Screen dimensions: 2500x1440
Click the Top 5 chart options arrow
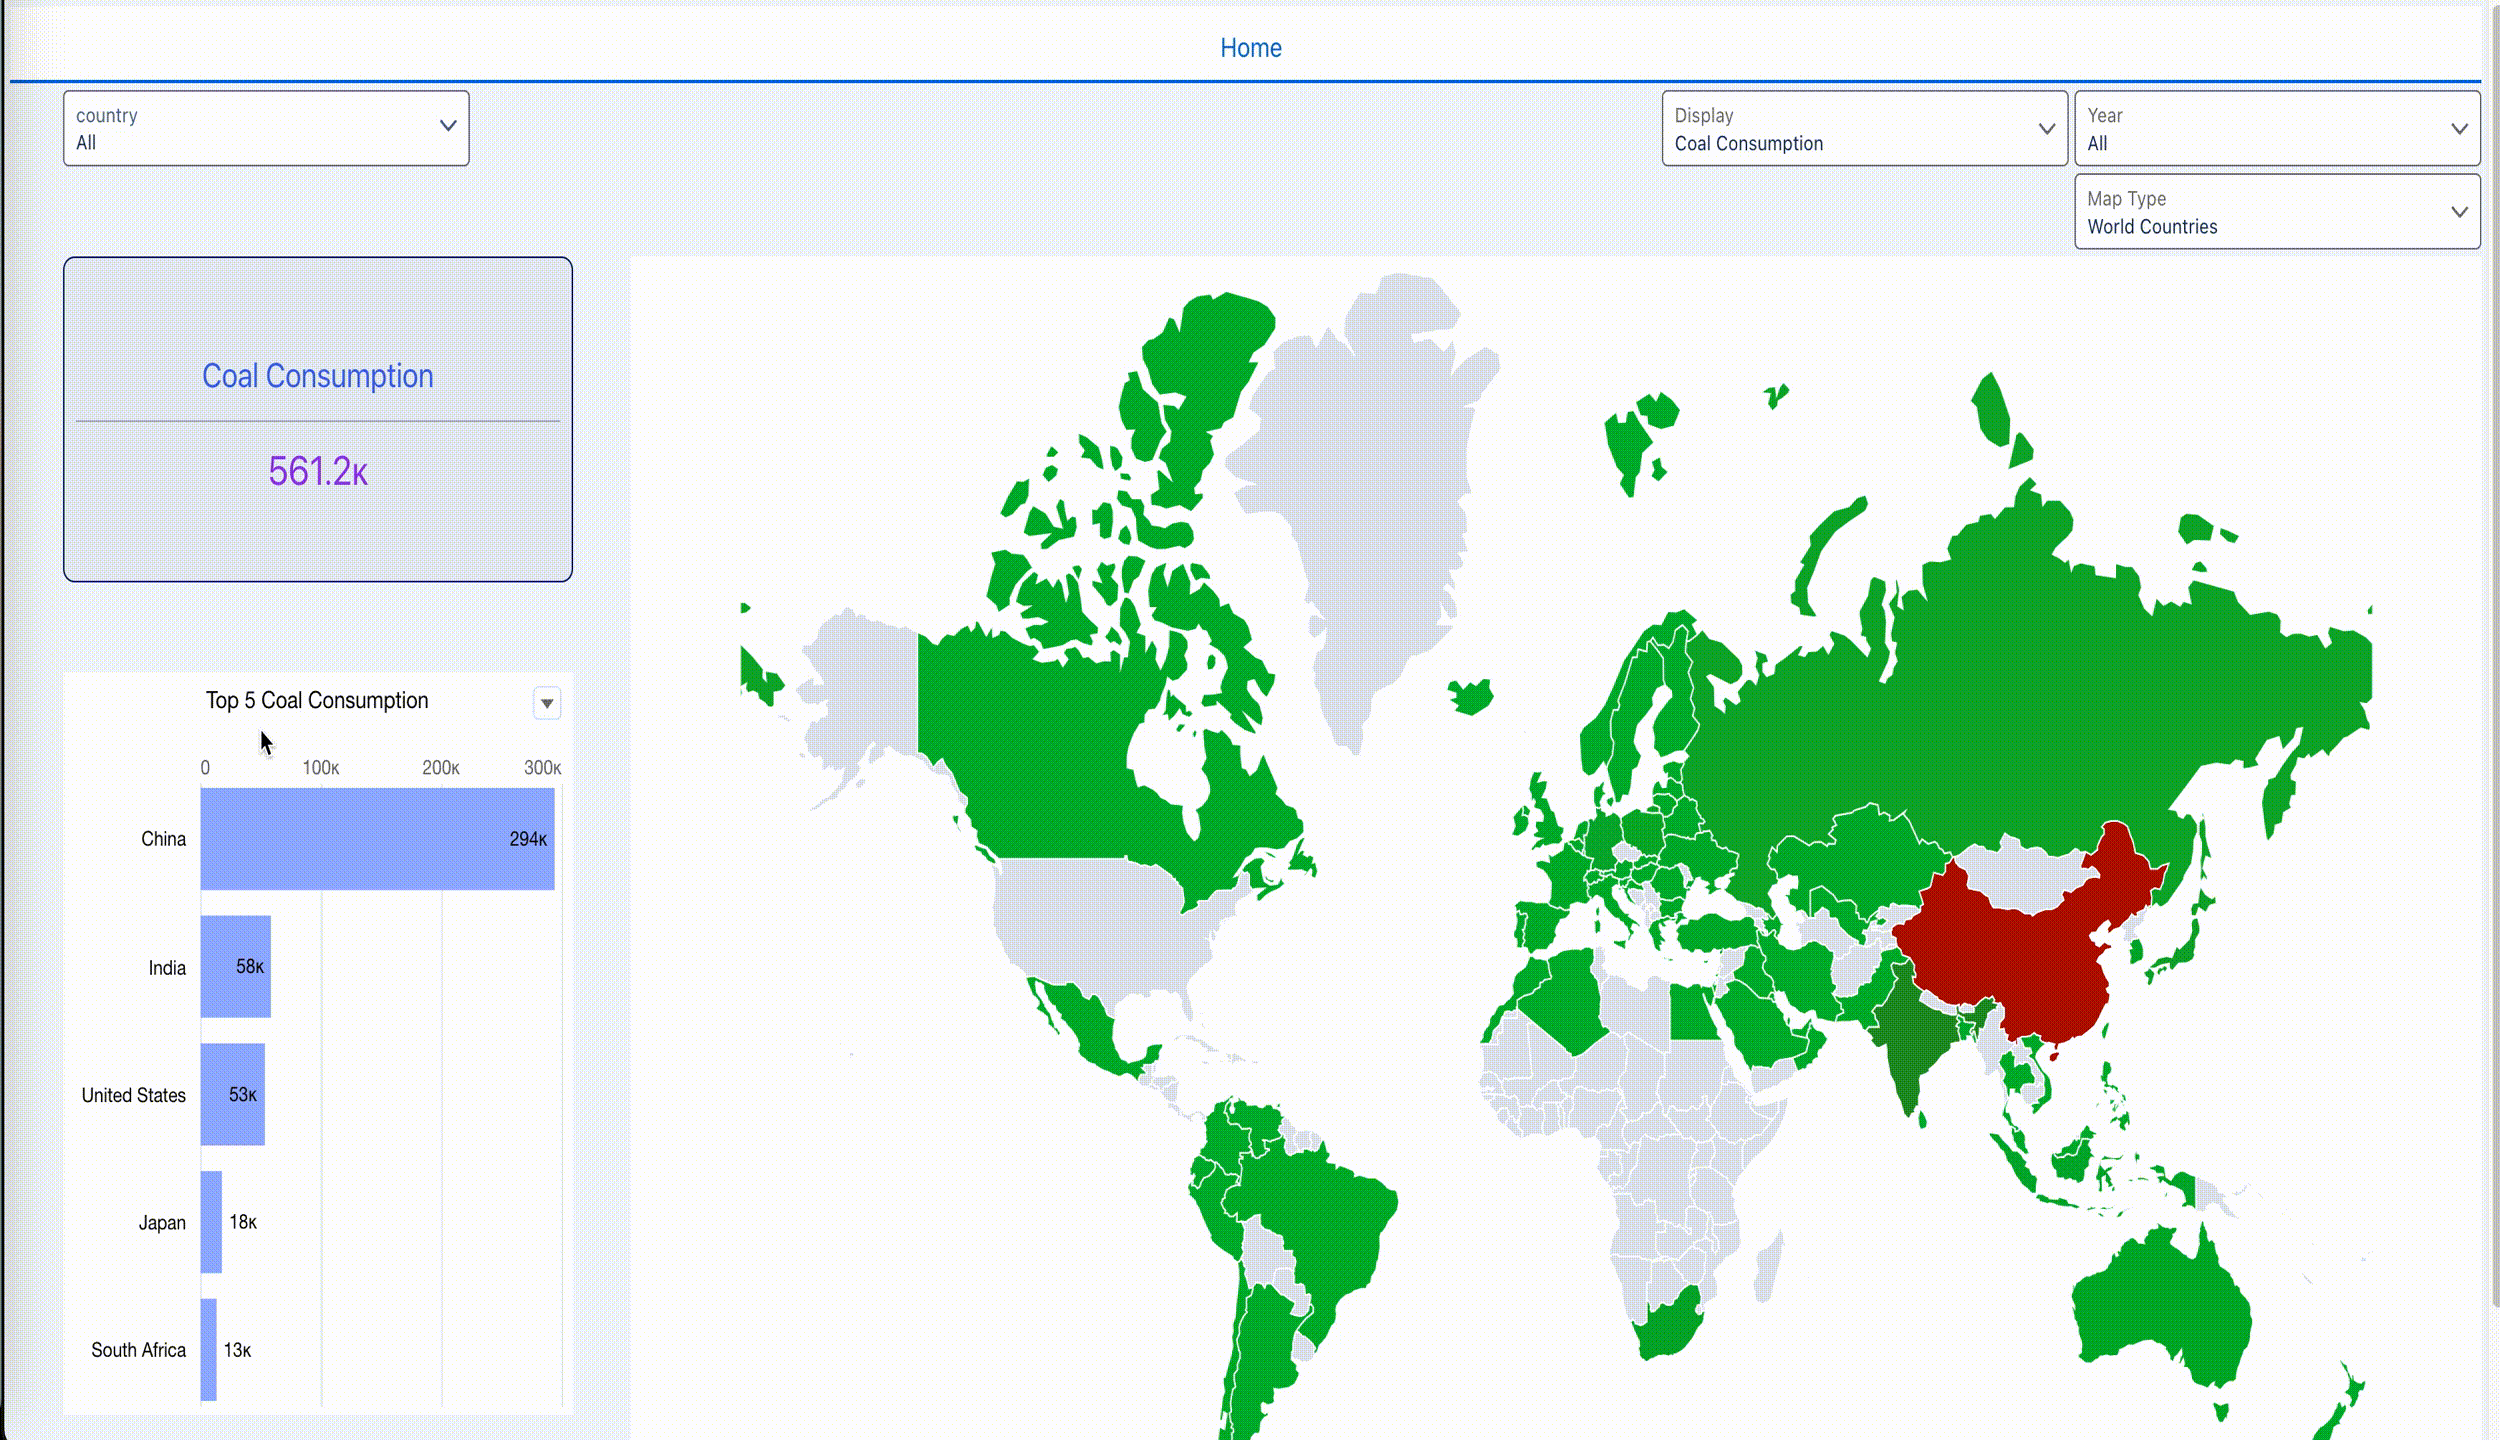547,703
